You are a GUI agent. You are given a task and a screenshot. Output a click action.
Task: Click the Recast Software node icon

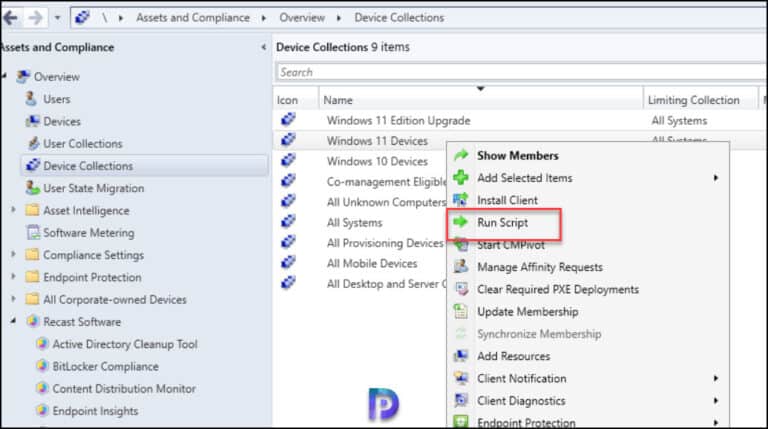coord(33,321)
